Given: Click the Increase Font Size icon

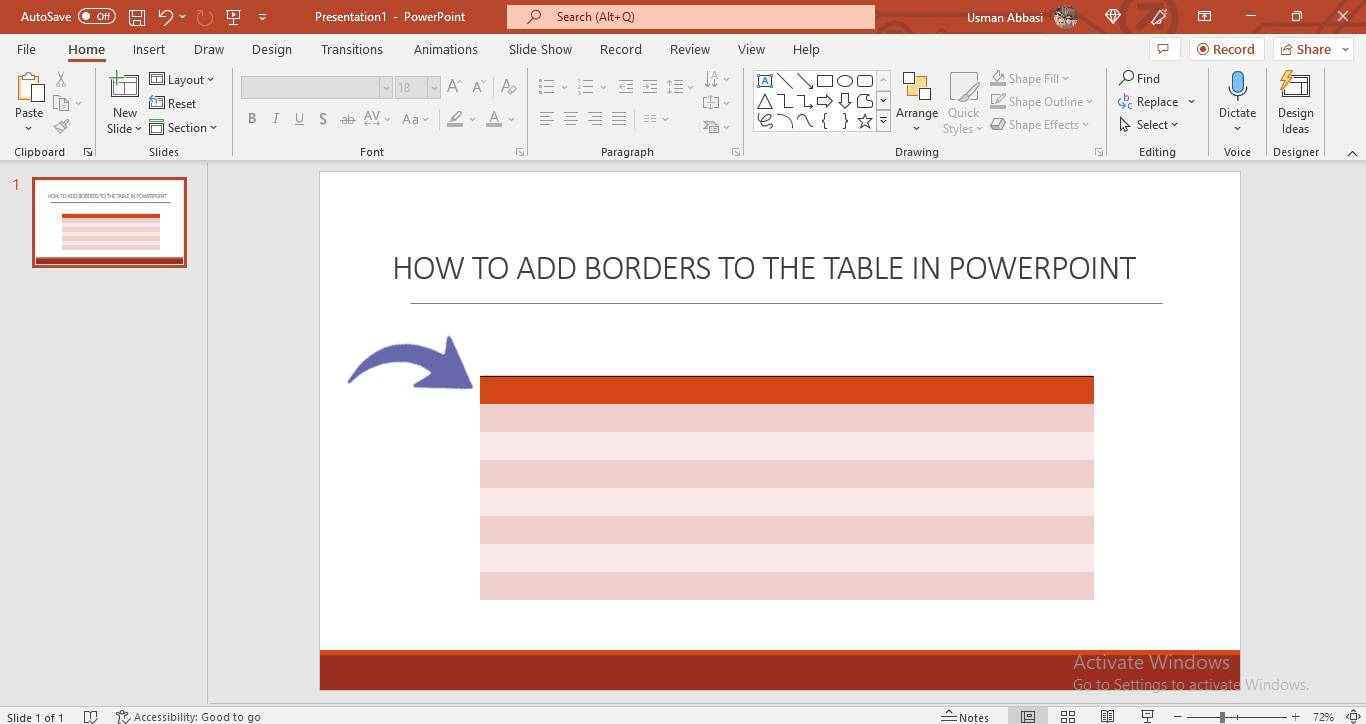Looking at the screenshot, I should pyautogui.click(x=454, y=87).
